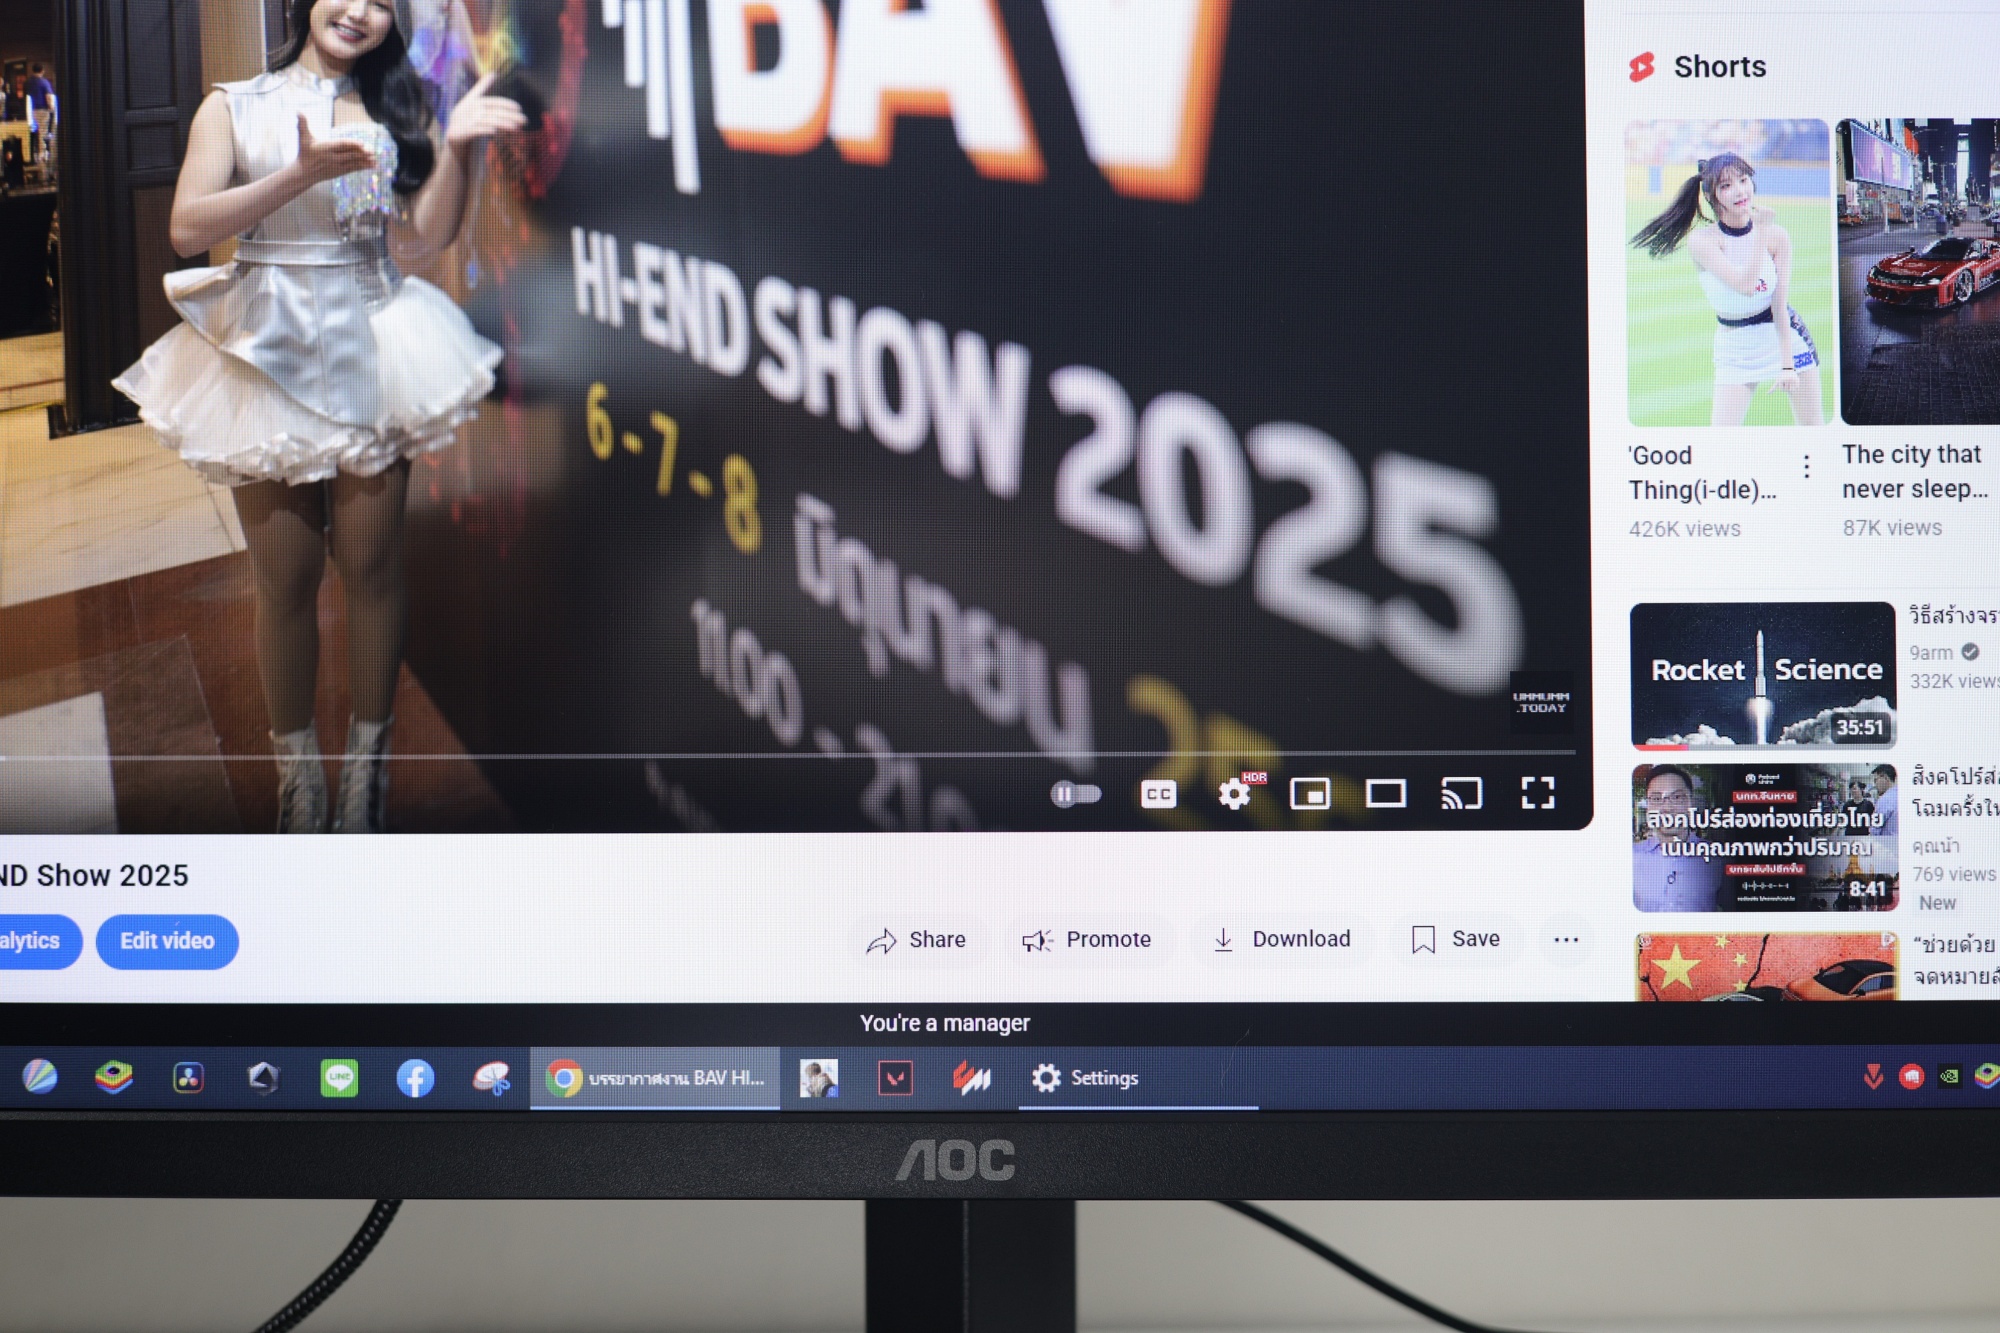Open the photo thumbnail app in taskbar

point(818,1078)
